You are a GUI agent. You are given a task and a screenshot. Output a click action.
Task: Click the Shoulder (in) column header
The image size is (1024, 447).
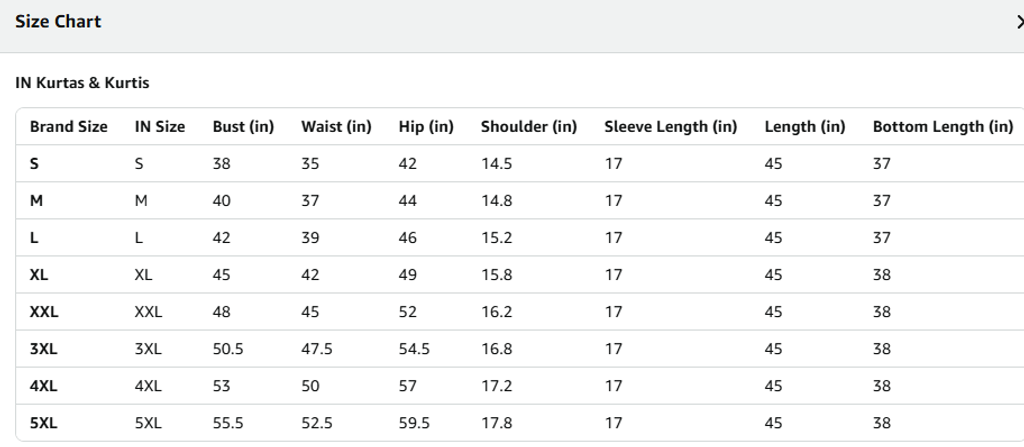pyautogui.click(x=529, y=127)
